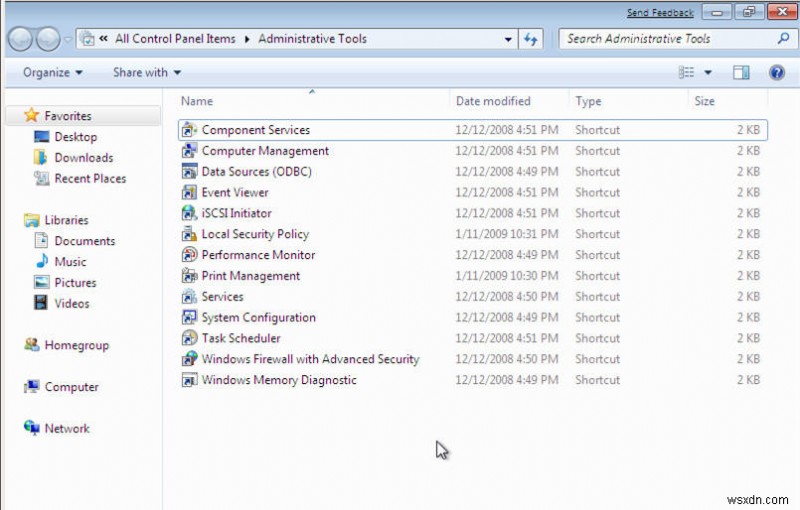Click the Desktop icon in Favorites
The image size is (800, 510).
point(41,137)
